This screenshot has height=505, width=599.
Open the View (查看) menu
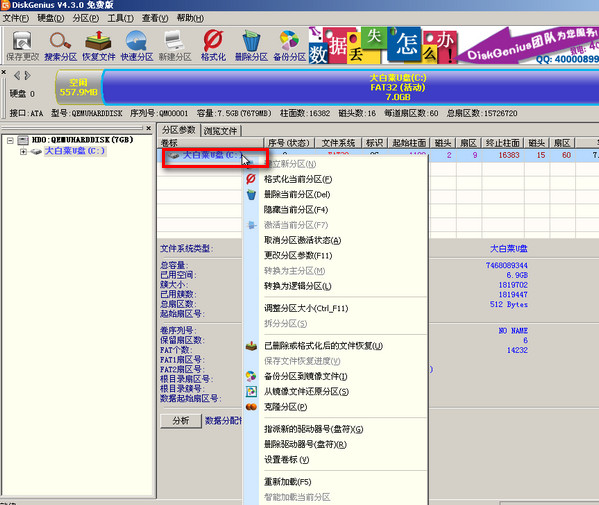[155, 18]
